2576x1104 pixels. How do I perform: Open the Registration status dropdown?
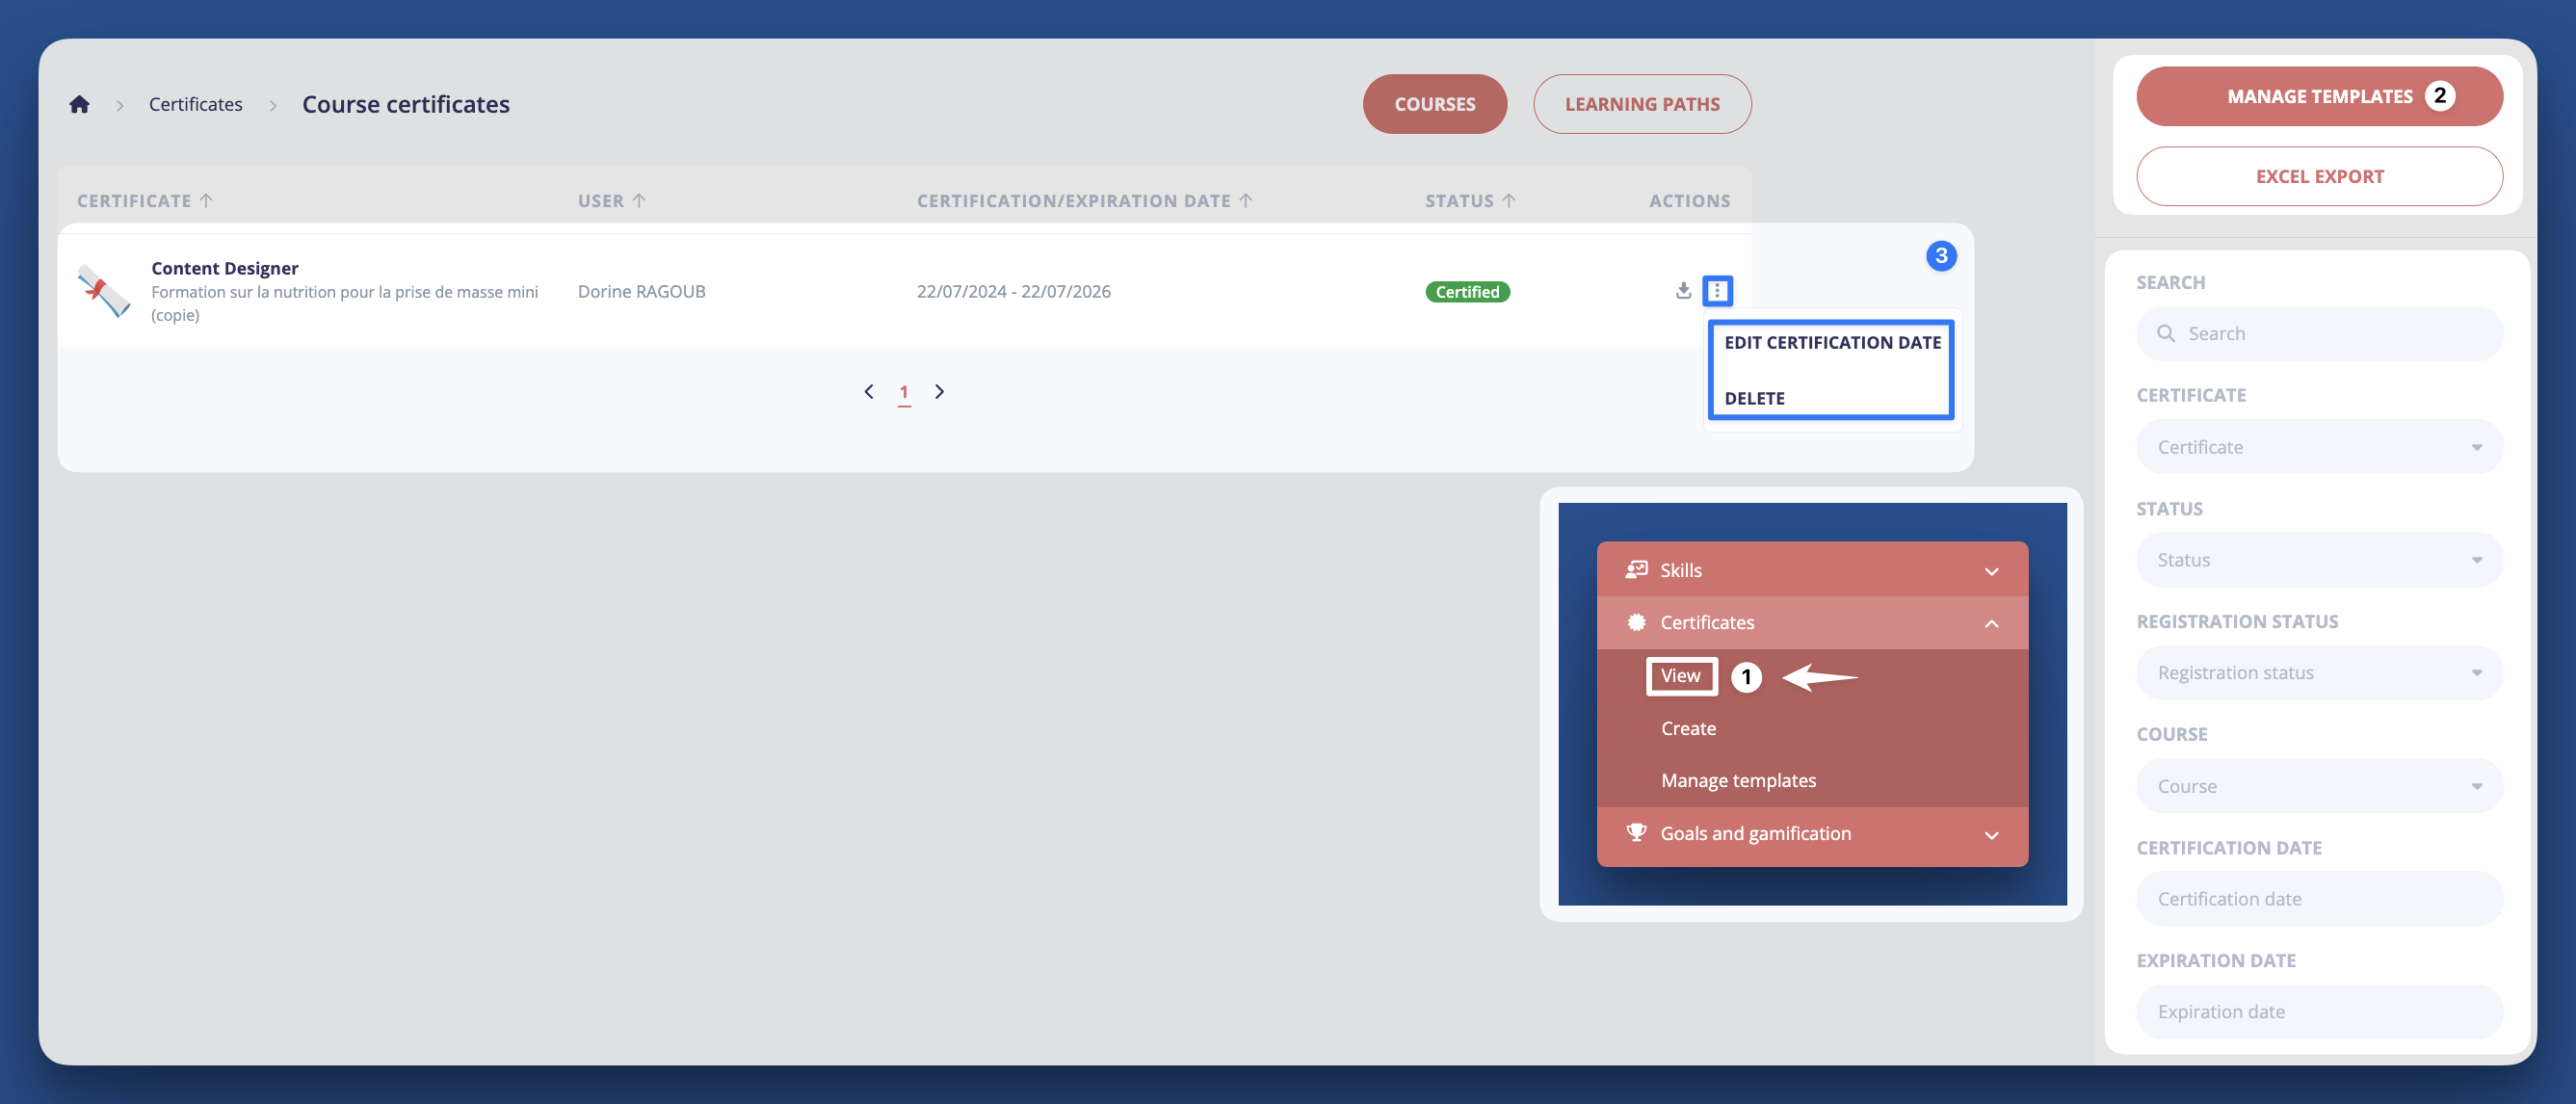tap(2319, 673)
